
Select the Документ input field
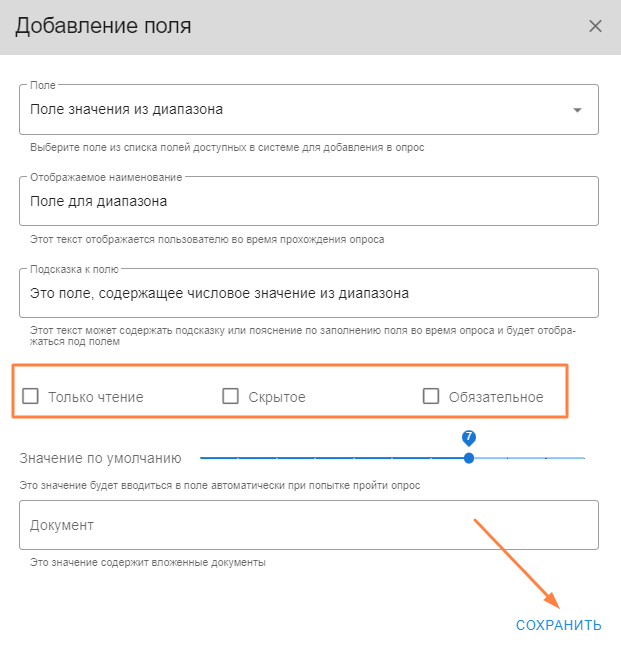(308, 525)
